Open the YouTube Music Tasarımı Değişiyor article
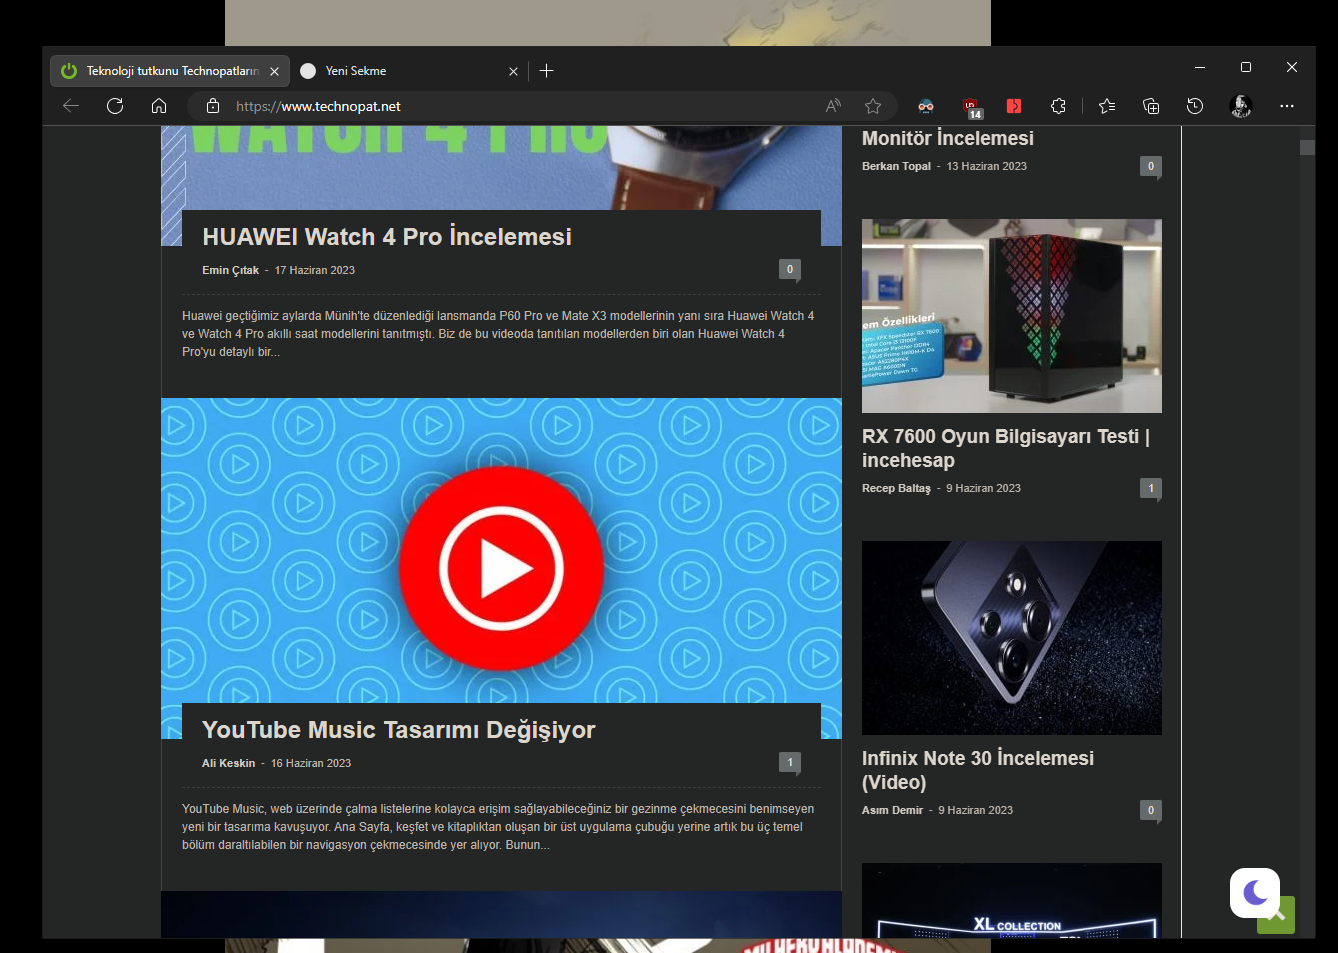 click(399, 730)
